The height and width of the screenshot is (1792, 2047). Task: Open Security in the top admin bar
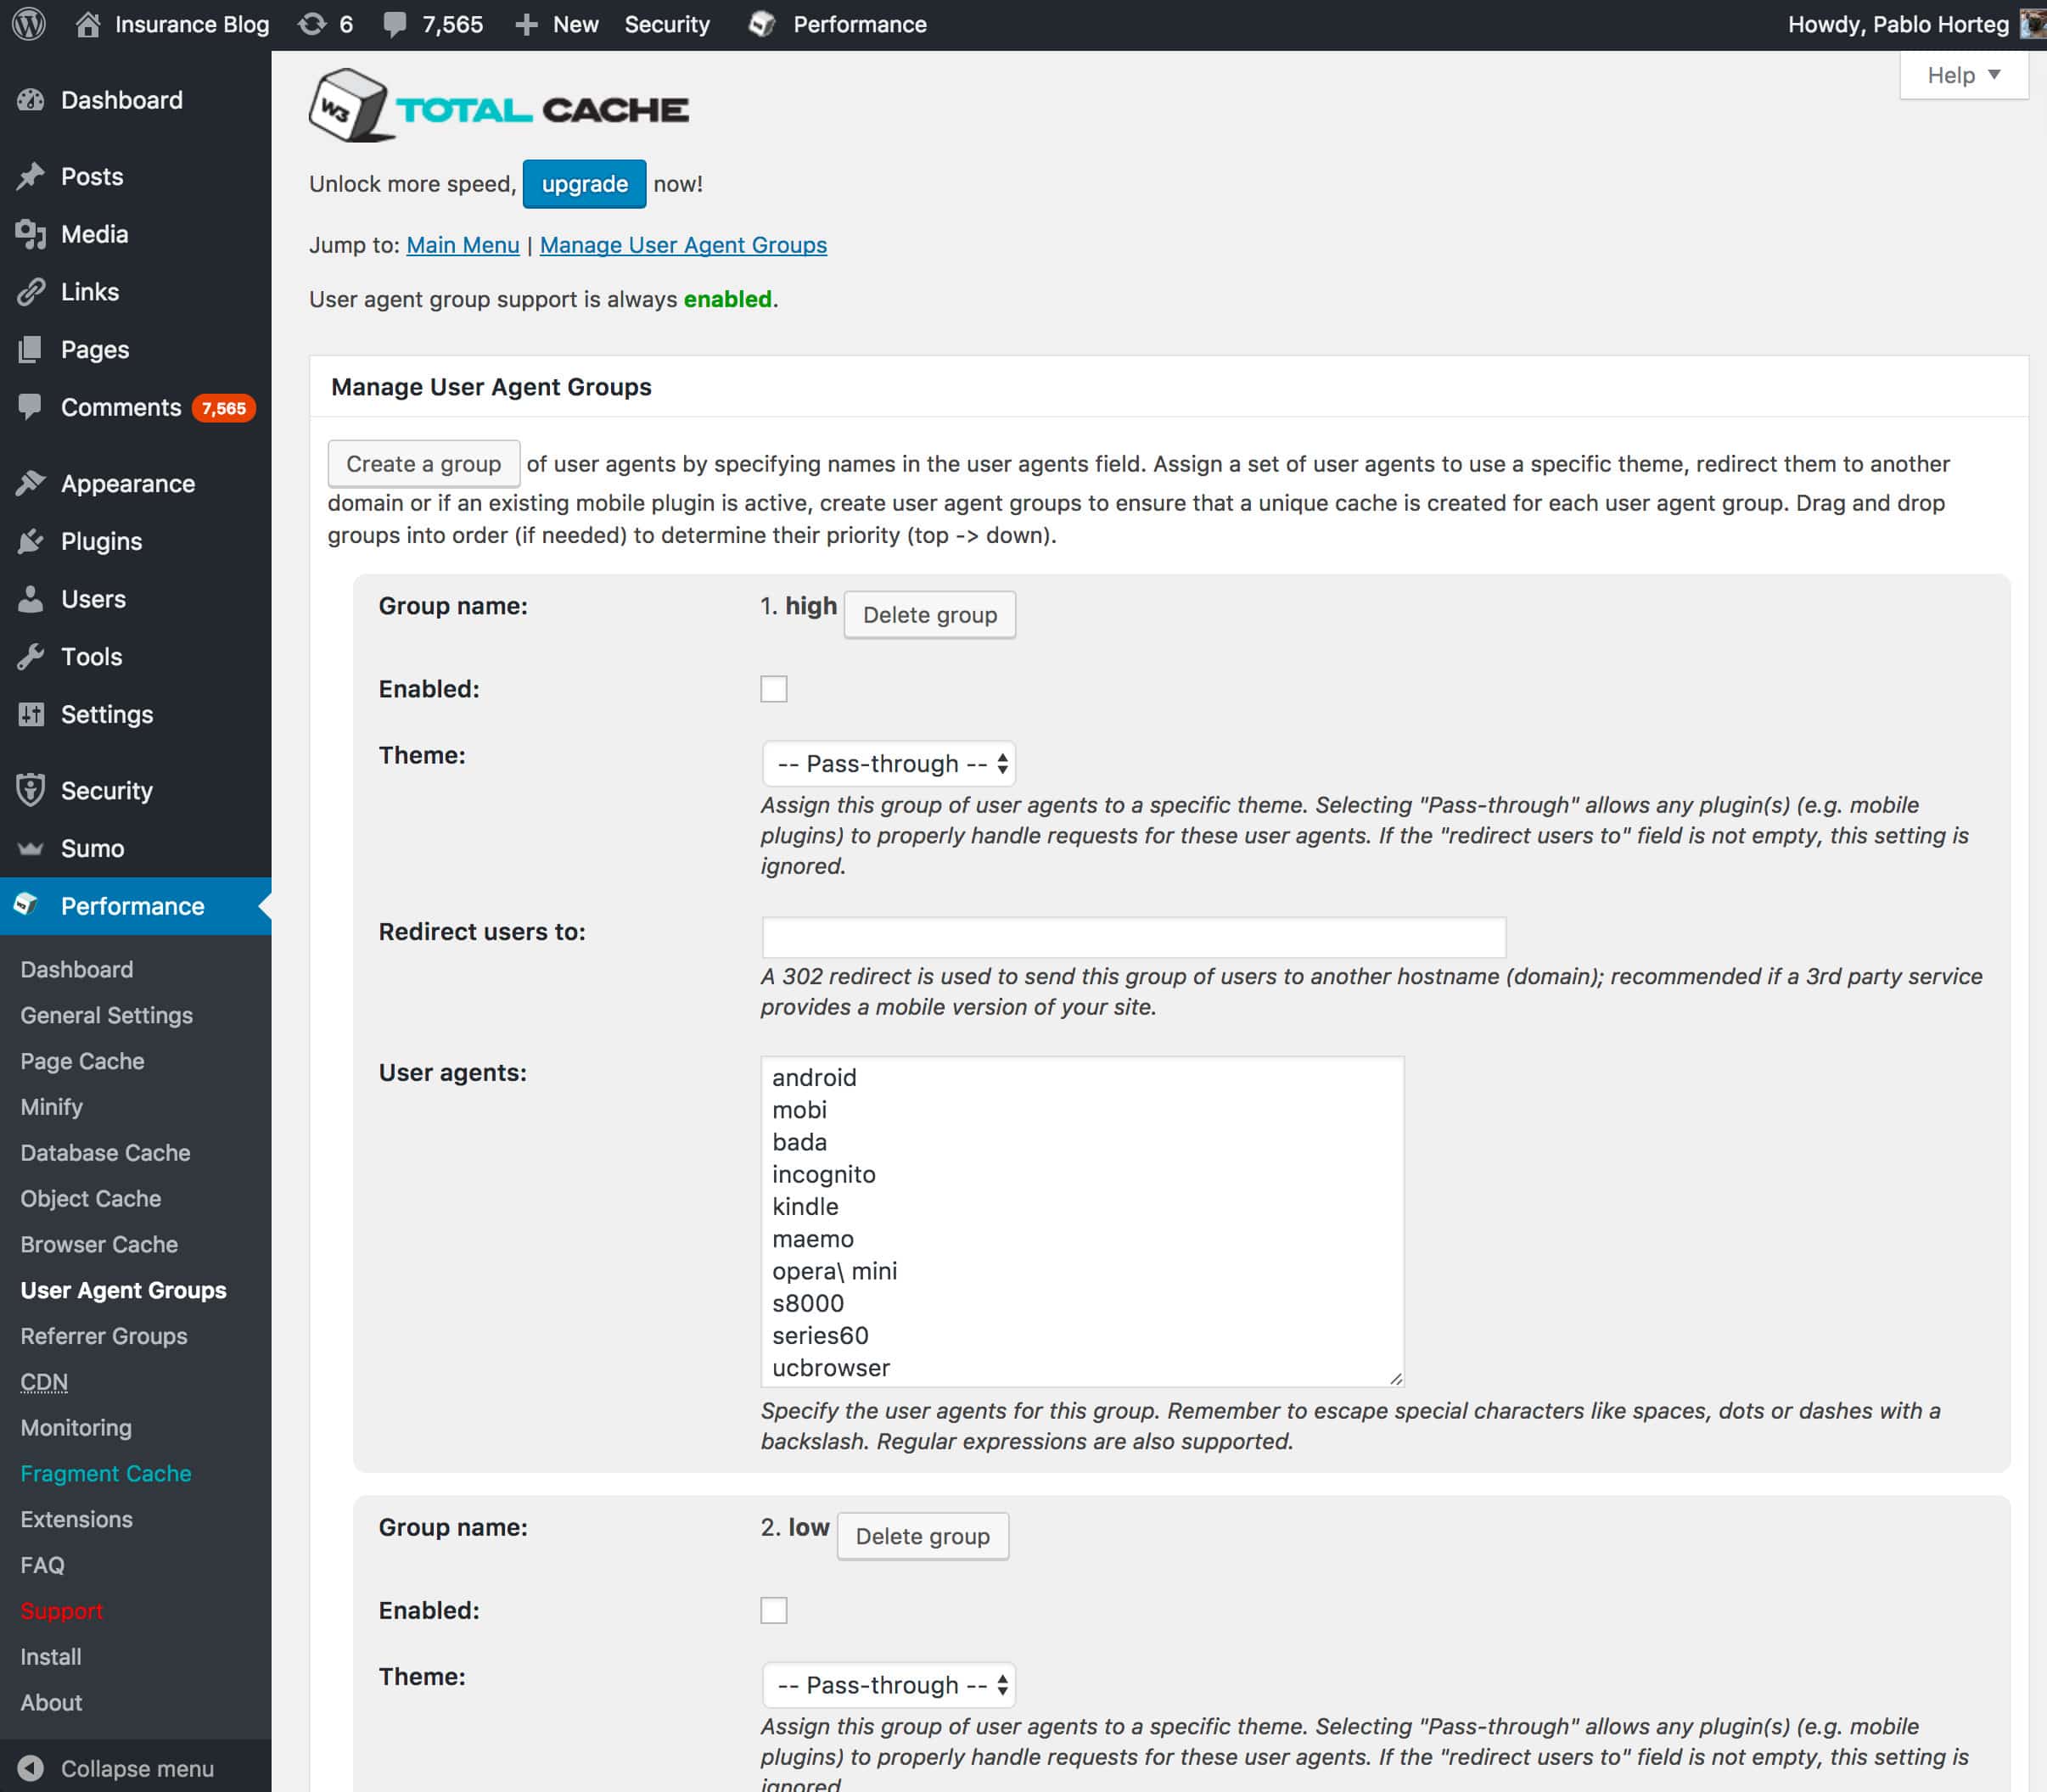pyautogui.click(x=667, y=24)
